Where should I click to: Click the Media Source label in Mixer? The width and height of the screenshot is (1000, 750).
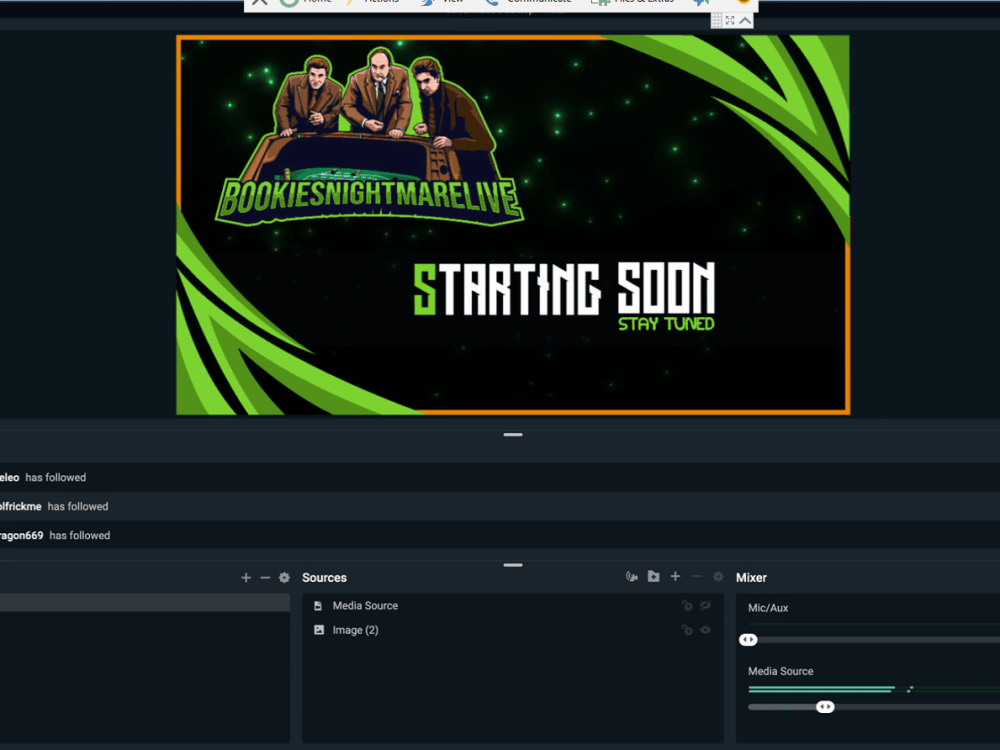(781, 672)
